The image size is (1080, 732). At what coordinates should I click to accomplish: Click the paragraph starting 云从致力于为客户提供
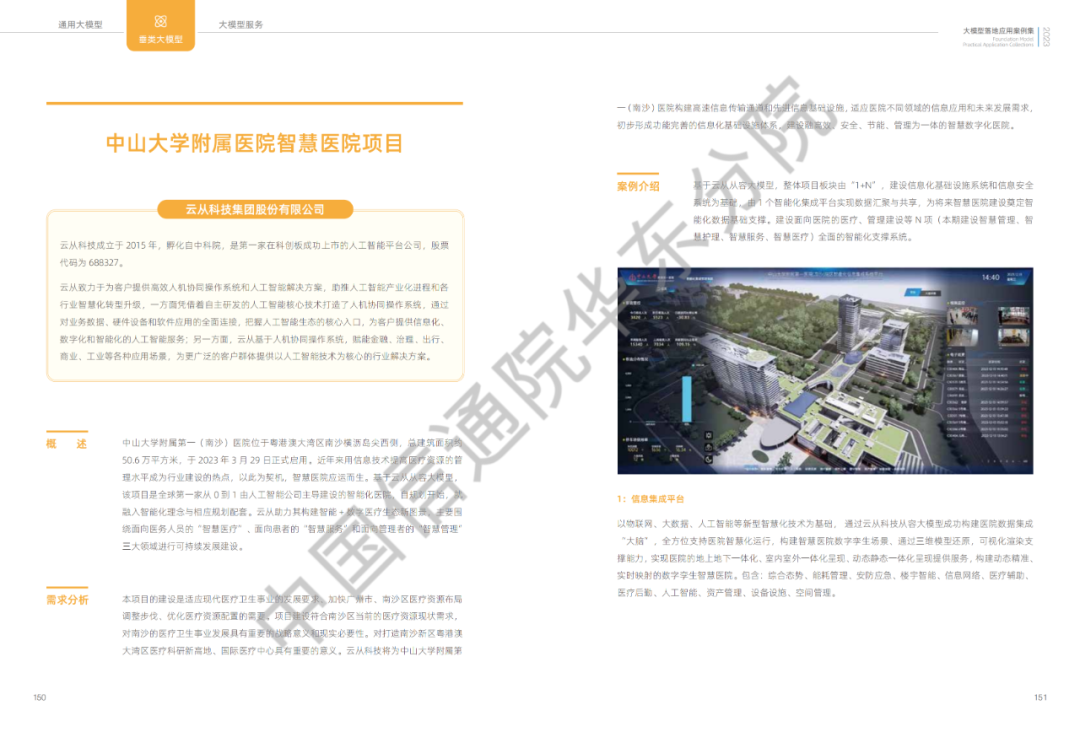pos(254,322)
